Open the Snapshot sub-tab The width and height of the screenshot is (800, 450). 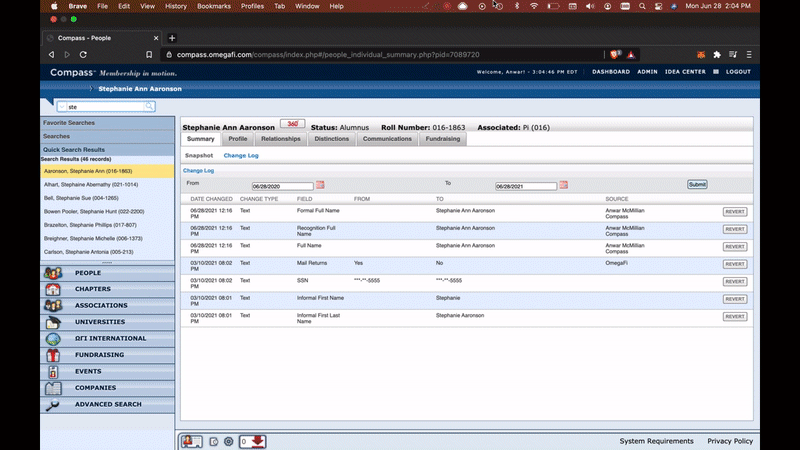point(199,156)
